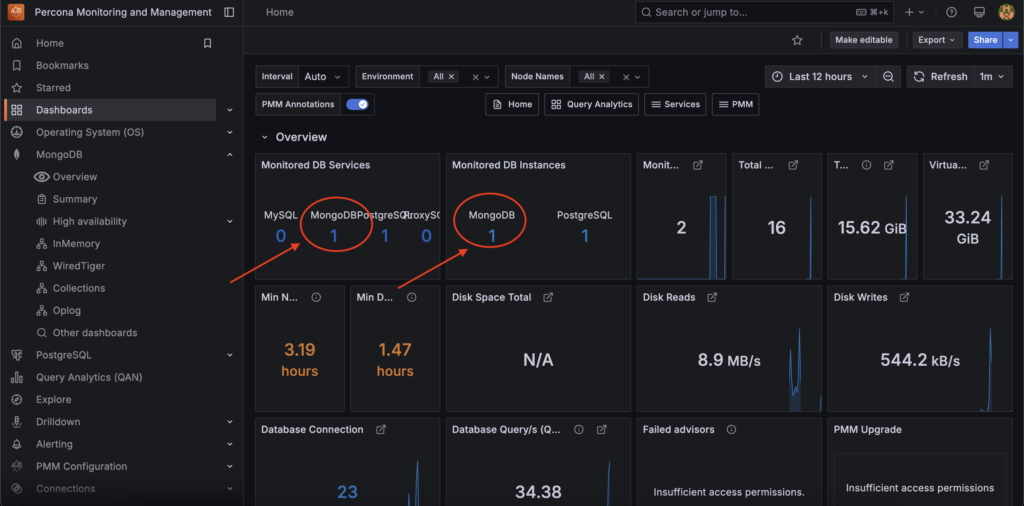The width and height of the screenshot is (1024, 506).
Task: Collapse the MongoDB sidebar section
Action: pyautogui.click(x=230, y=155)
